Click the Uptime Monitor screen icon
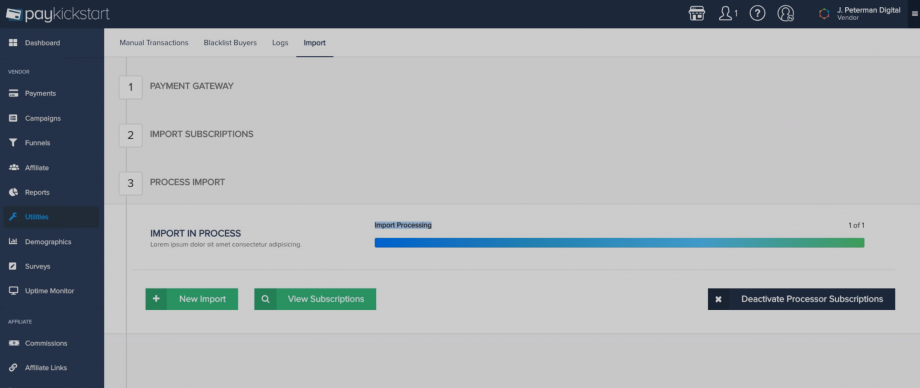Screen dimensions: 920x388 click(x=13, y=291)
